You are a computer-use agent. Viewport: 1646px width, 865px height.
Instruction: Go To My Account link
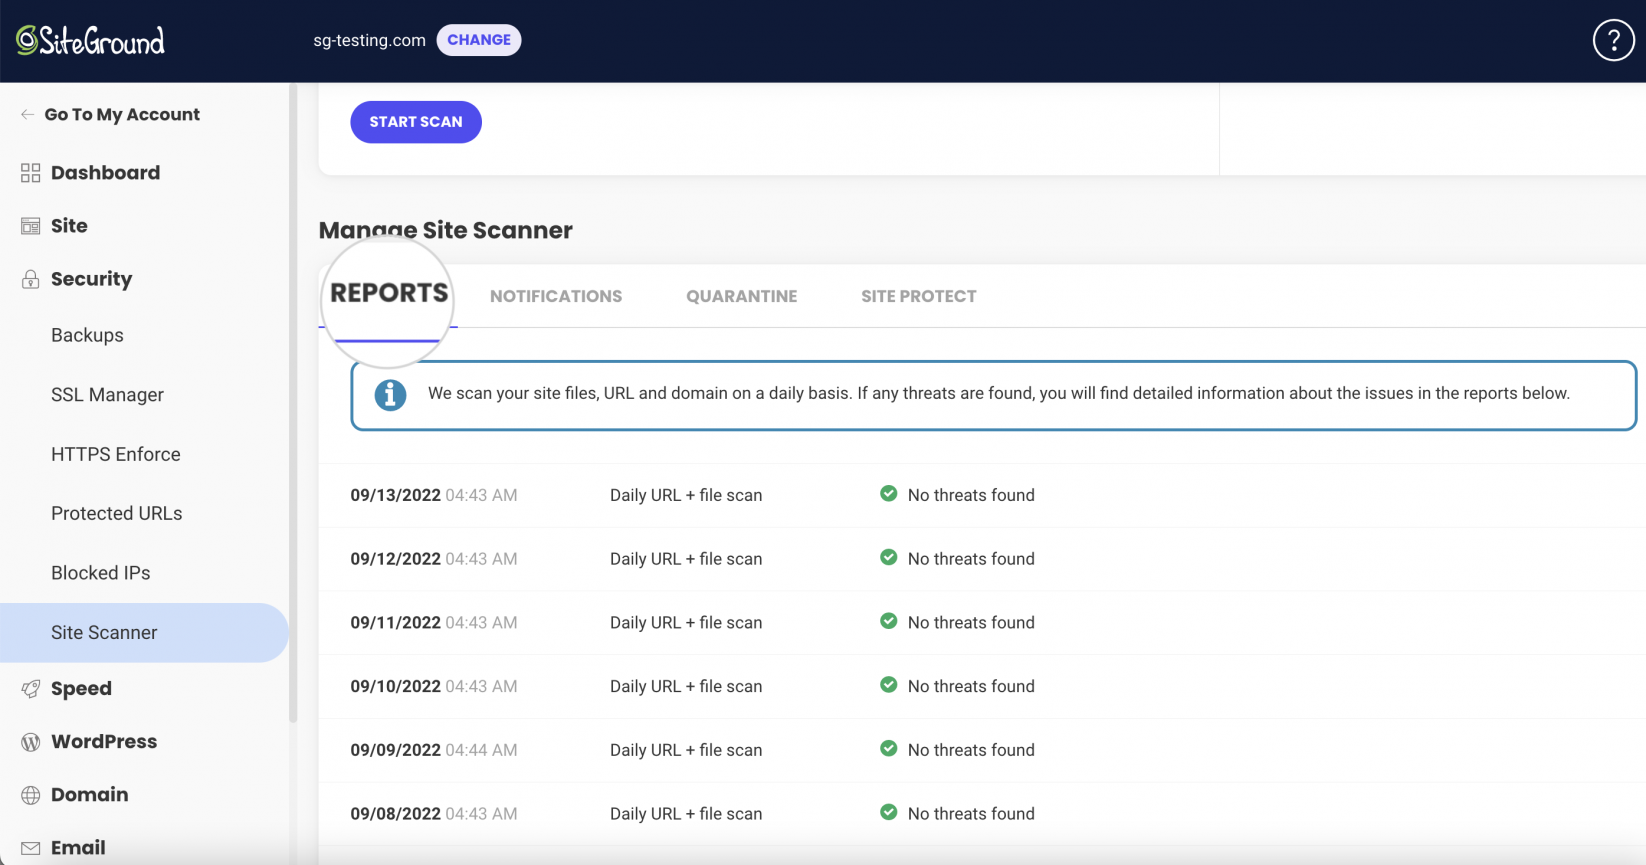coord(122,114)
